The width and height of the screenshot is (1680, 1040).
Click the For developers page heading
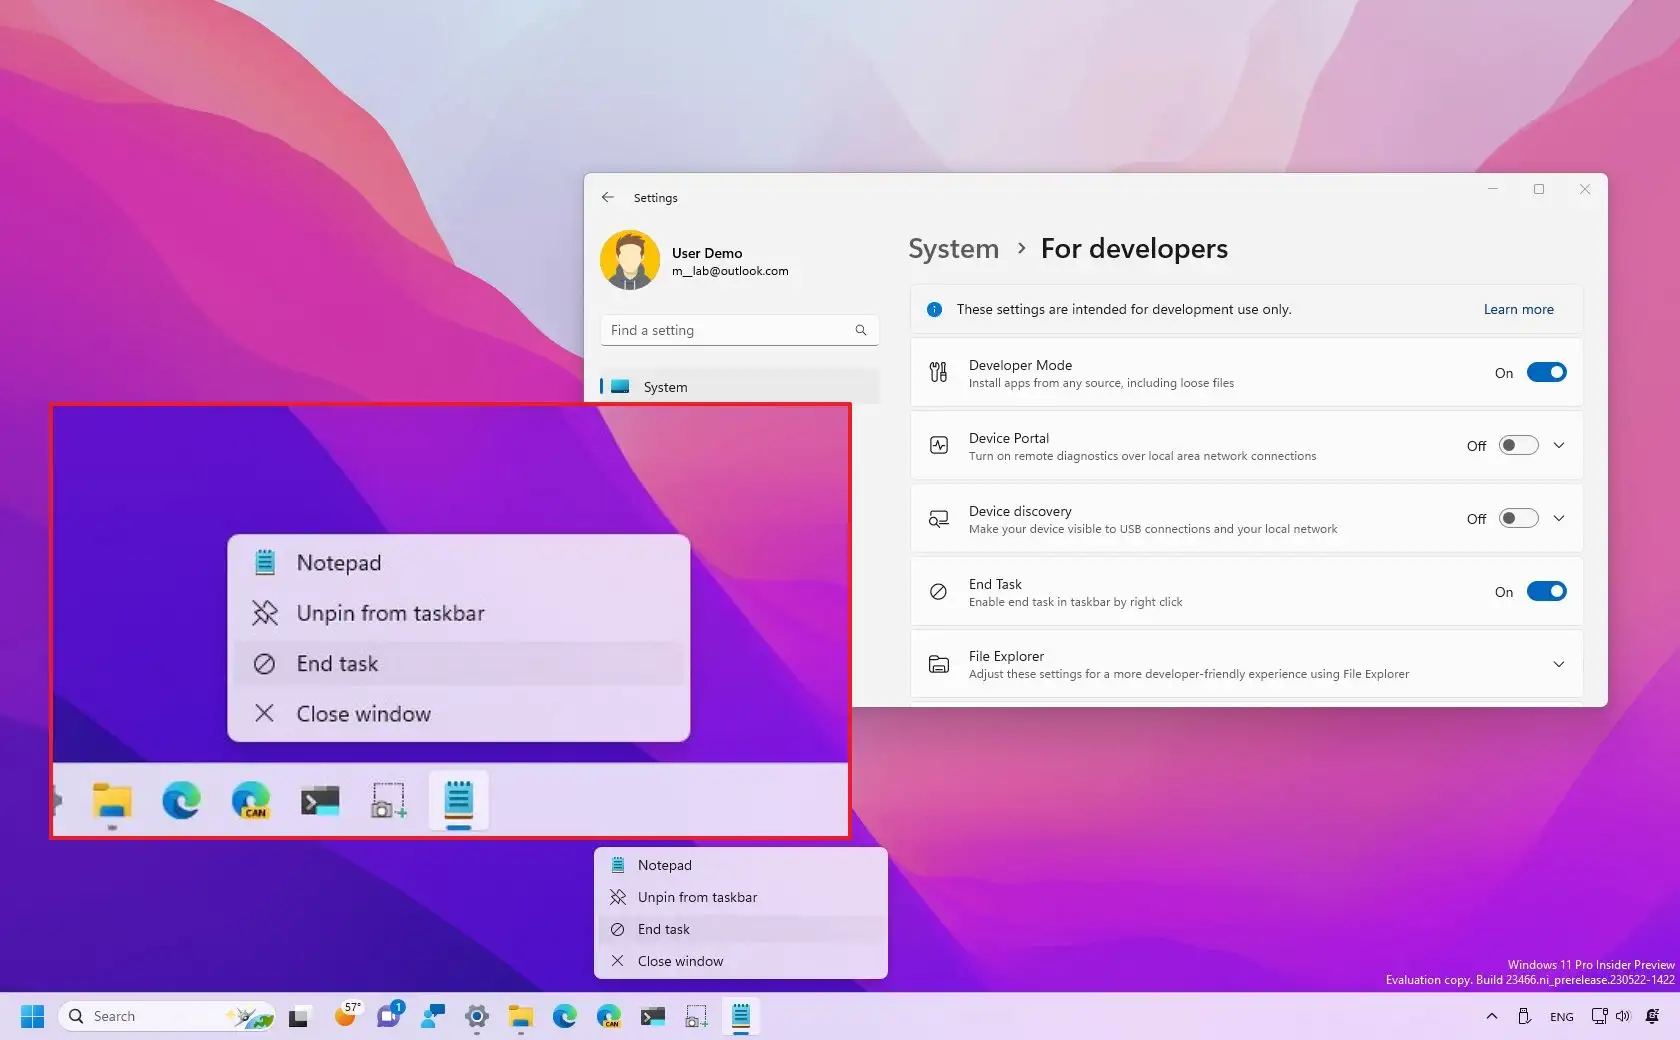click(1134, 248)
